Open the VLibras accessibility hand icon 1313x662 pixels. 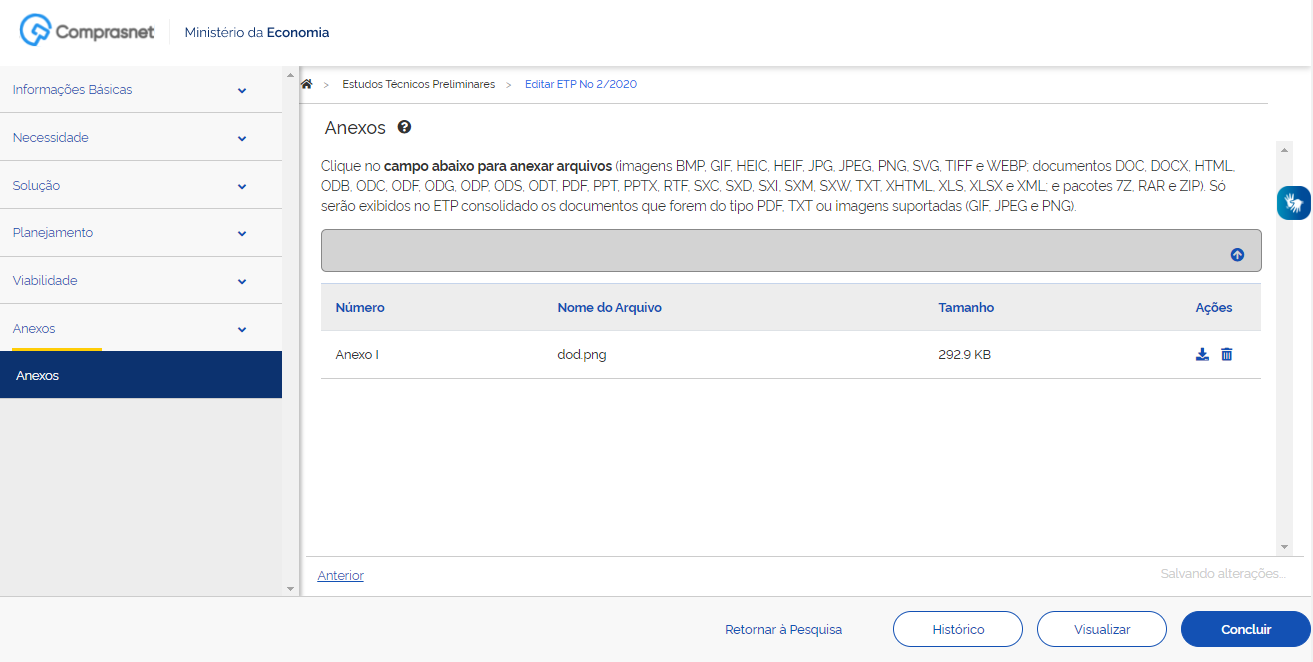[x=1294, y=203]
